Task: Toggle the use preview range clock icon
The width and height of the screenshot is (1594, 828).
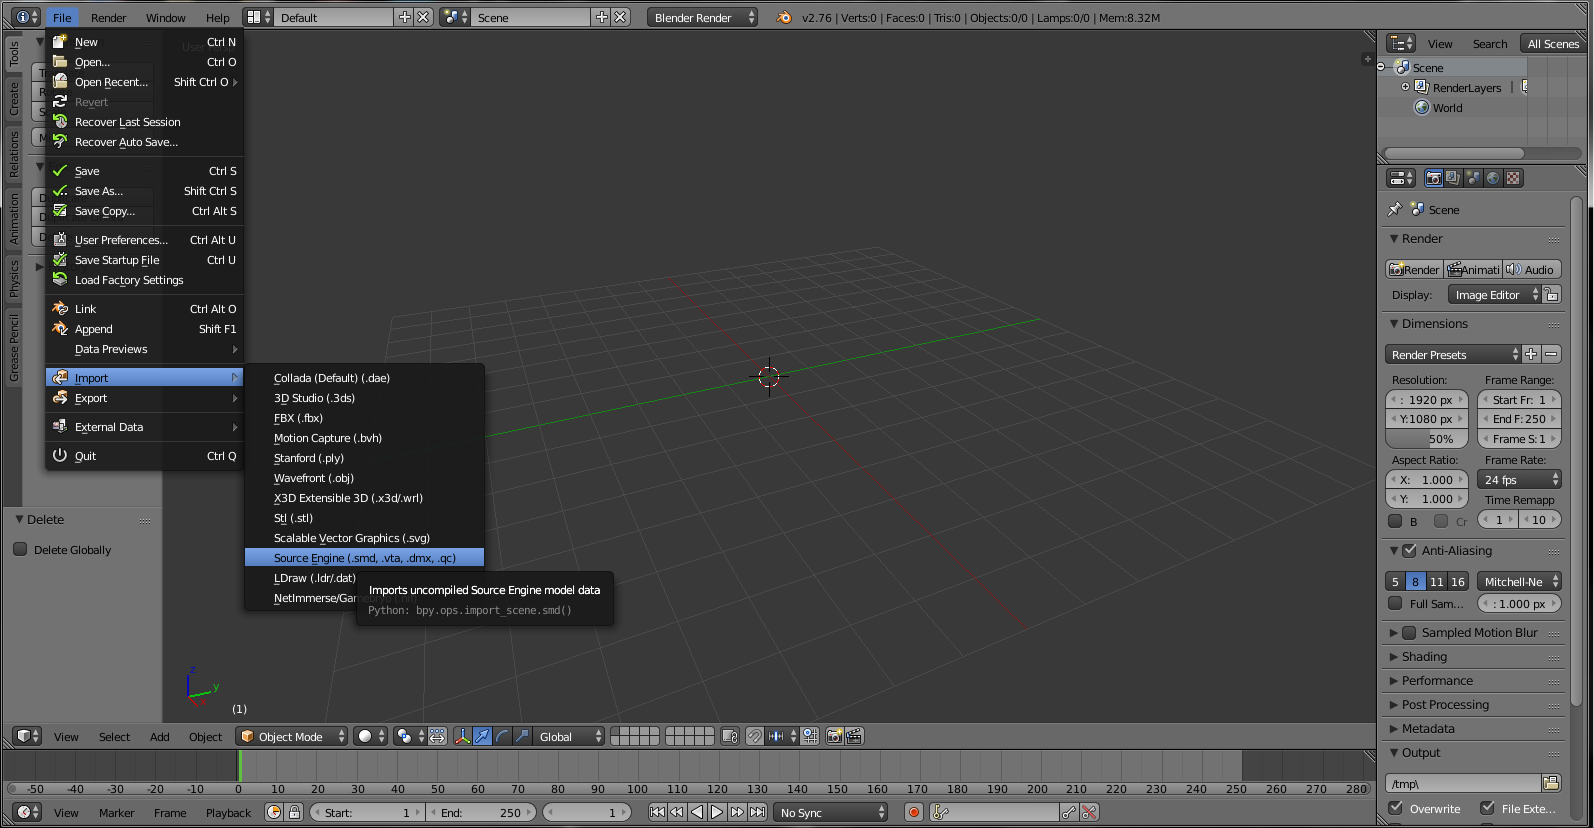Action: click(274, 812)
